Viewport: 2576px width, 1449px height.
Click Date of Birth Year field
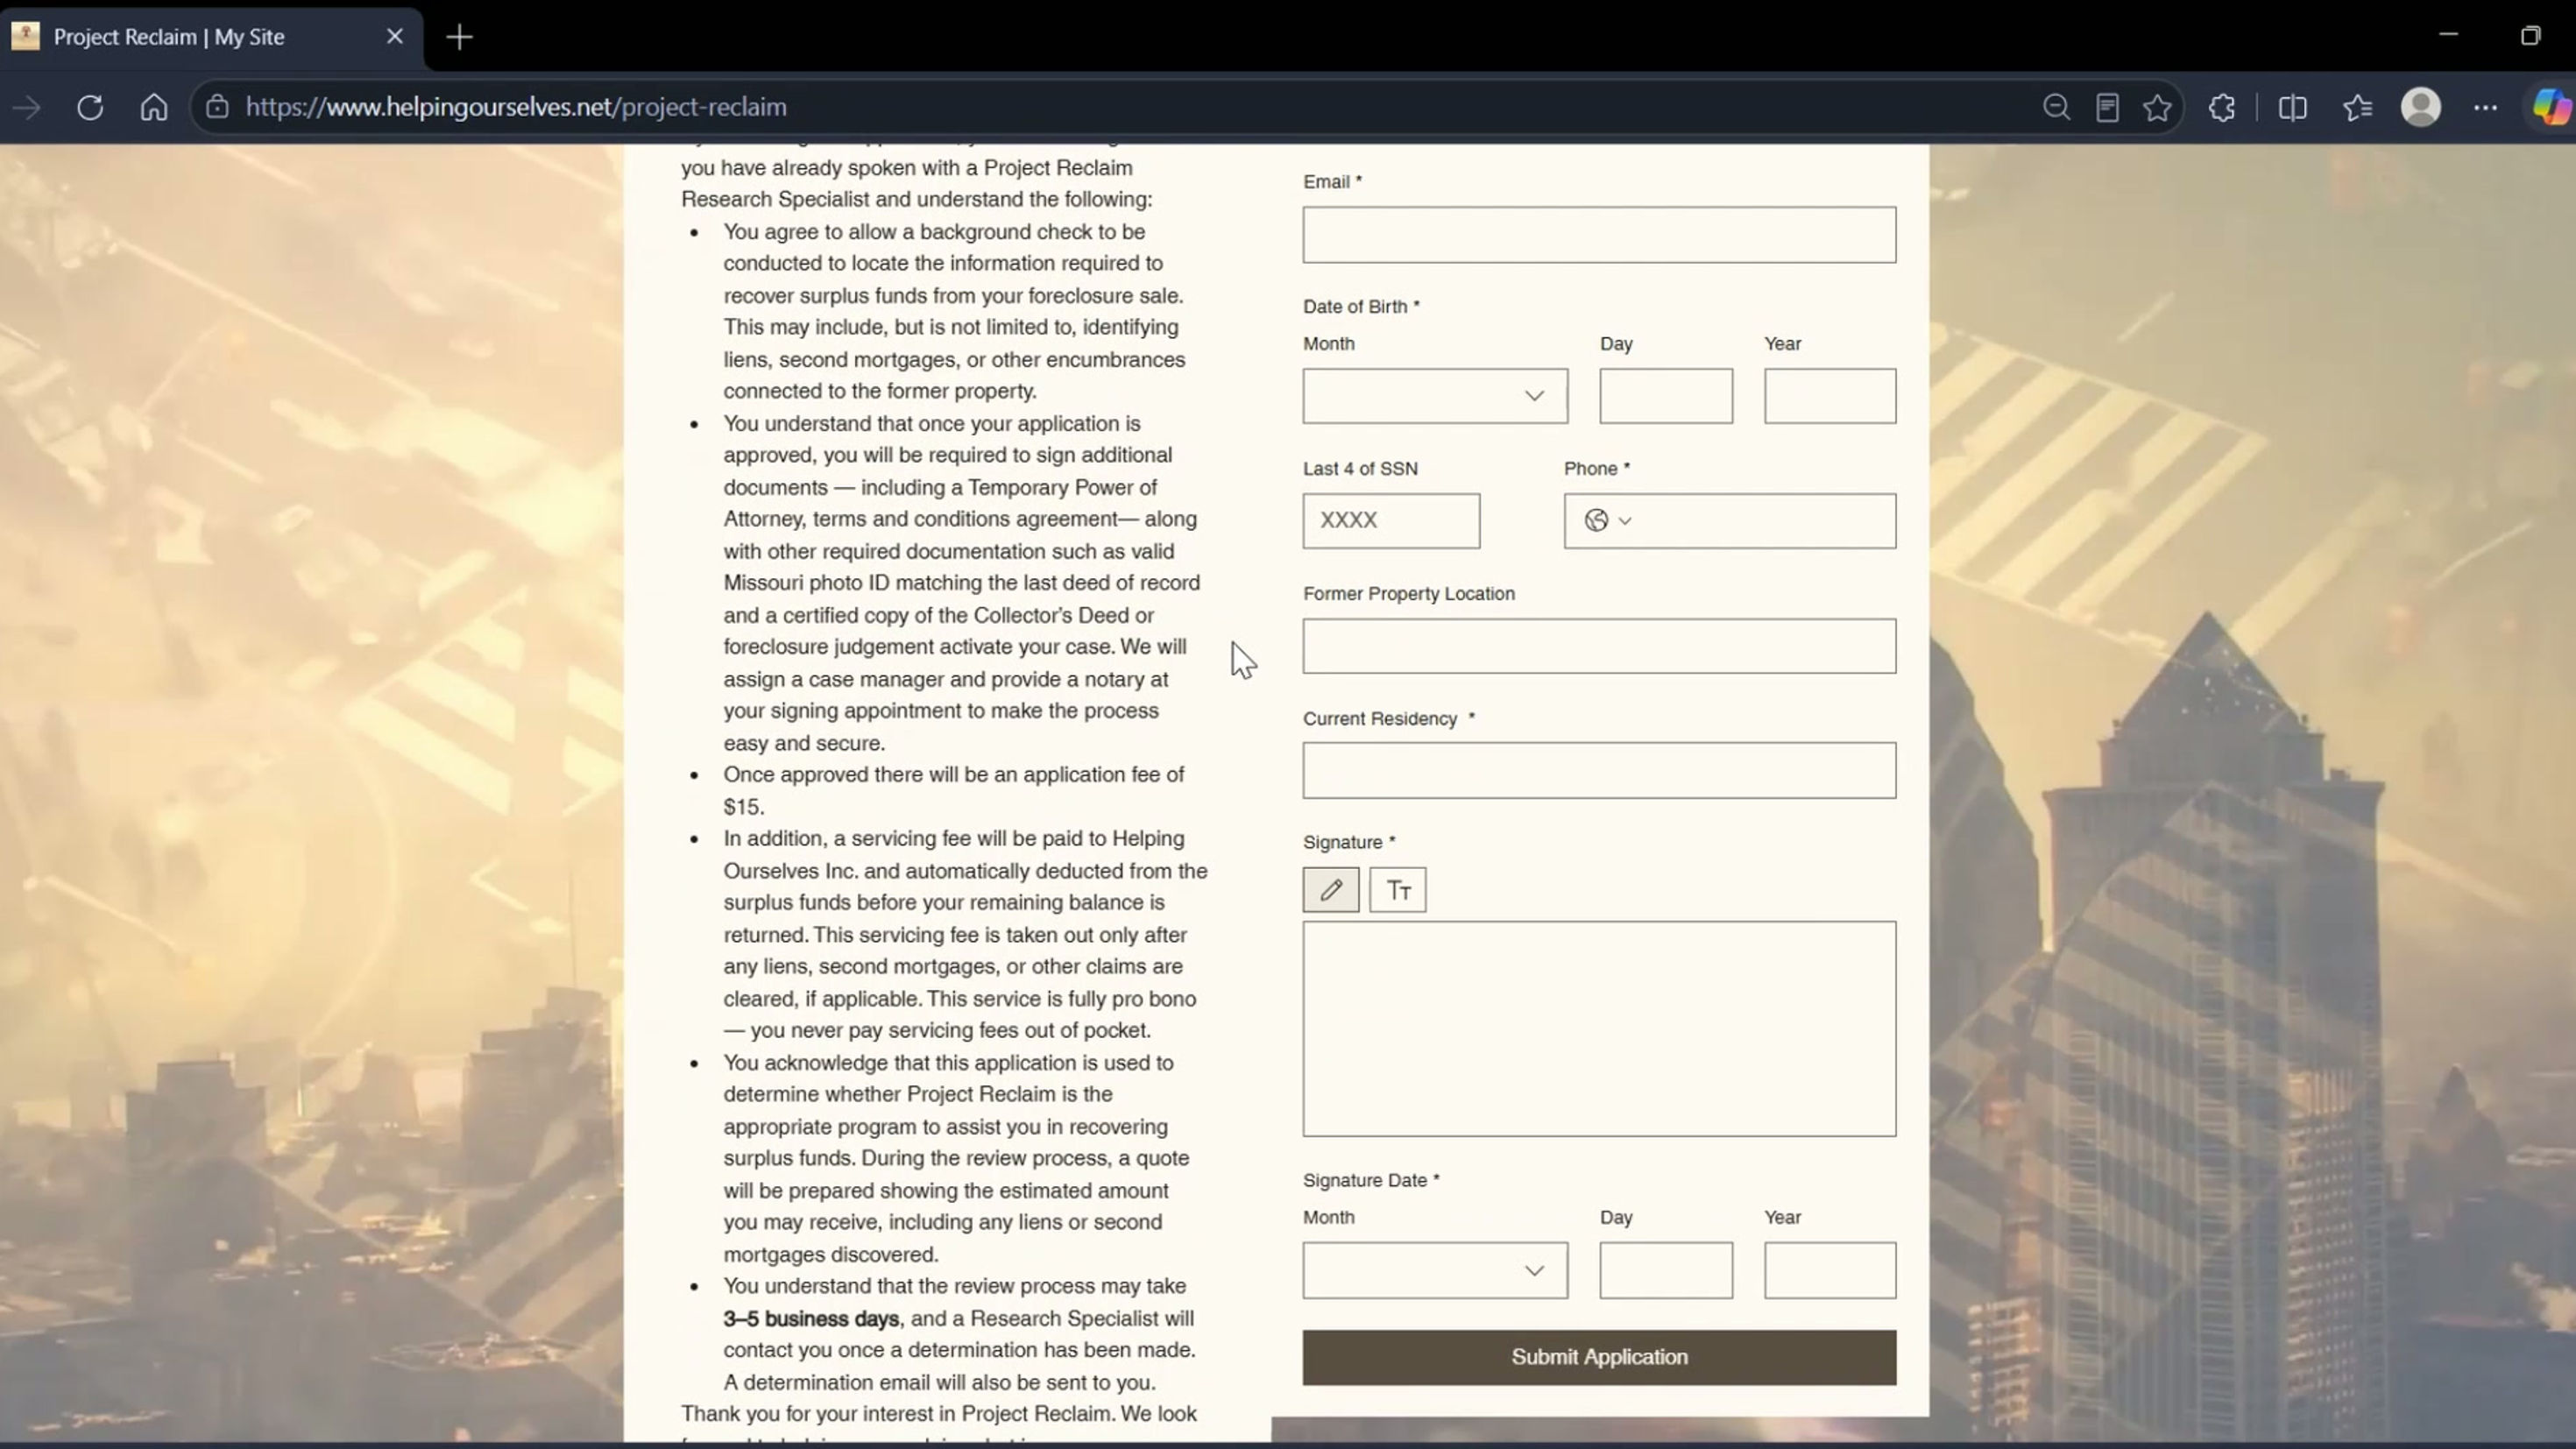(1830, 396)
